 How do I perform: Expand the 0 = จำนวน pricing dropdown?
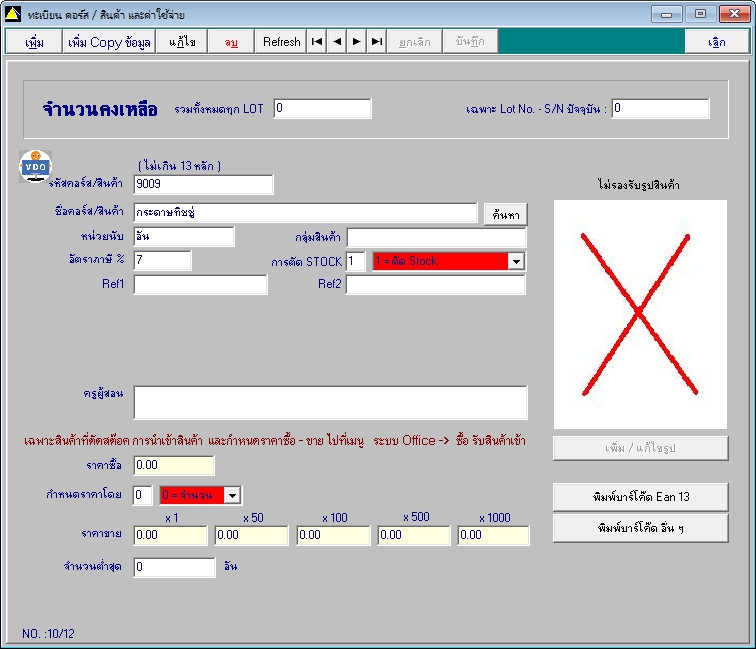tap(232, 495)
